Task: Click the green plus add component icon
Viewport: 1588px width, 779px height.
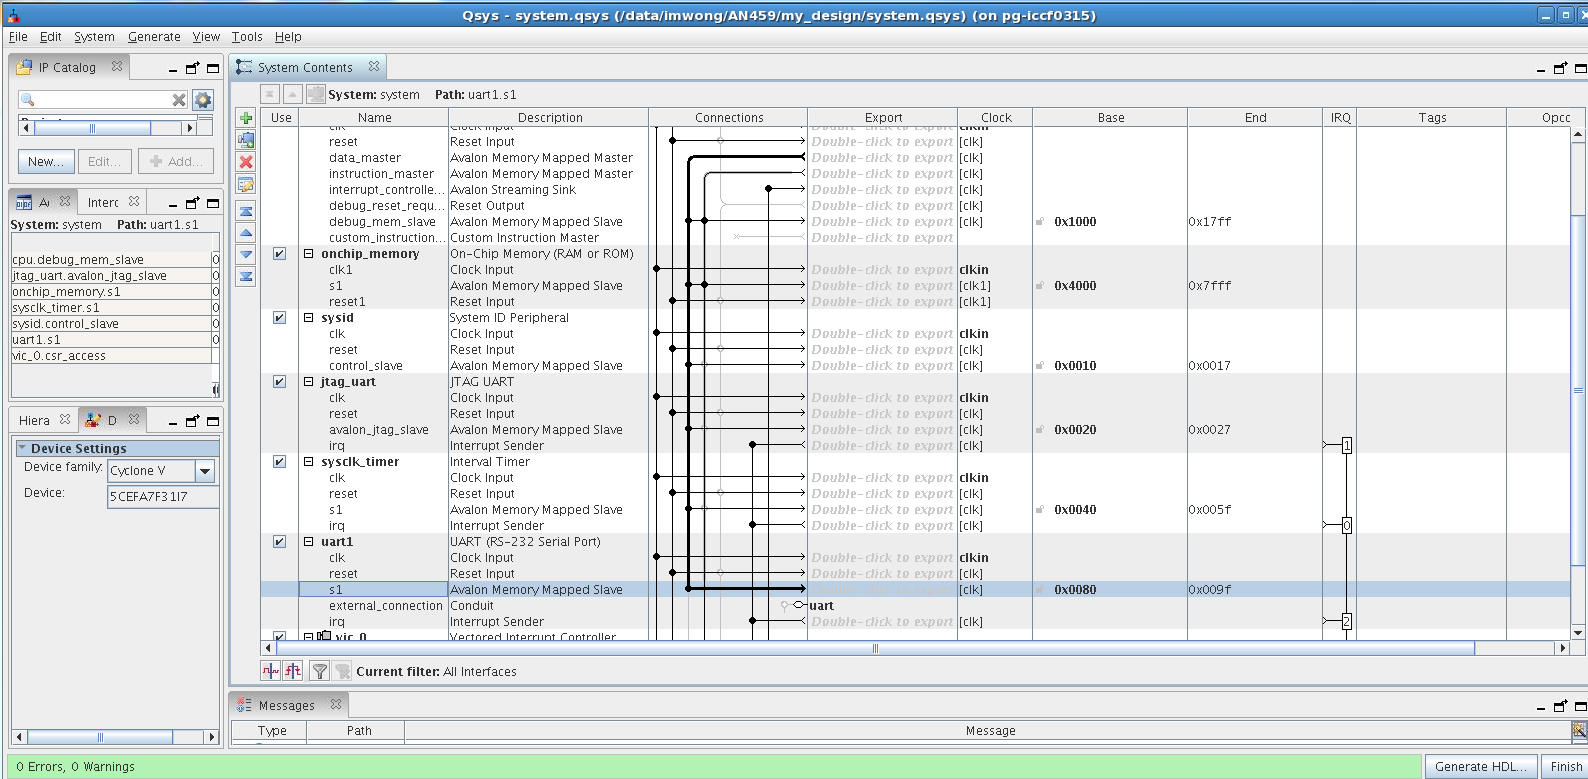Action: (246, 118)
